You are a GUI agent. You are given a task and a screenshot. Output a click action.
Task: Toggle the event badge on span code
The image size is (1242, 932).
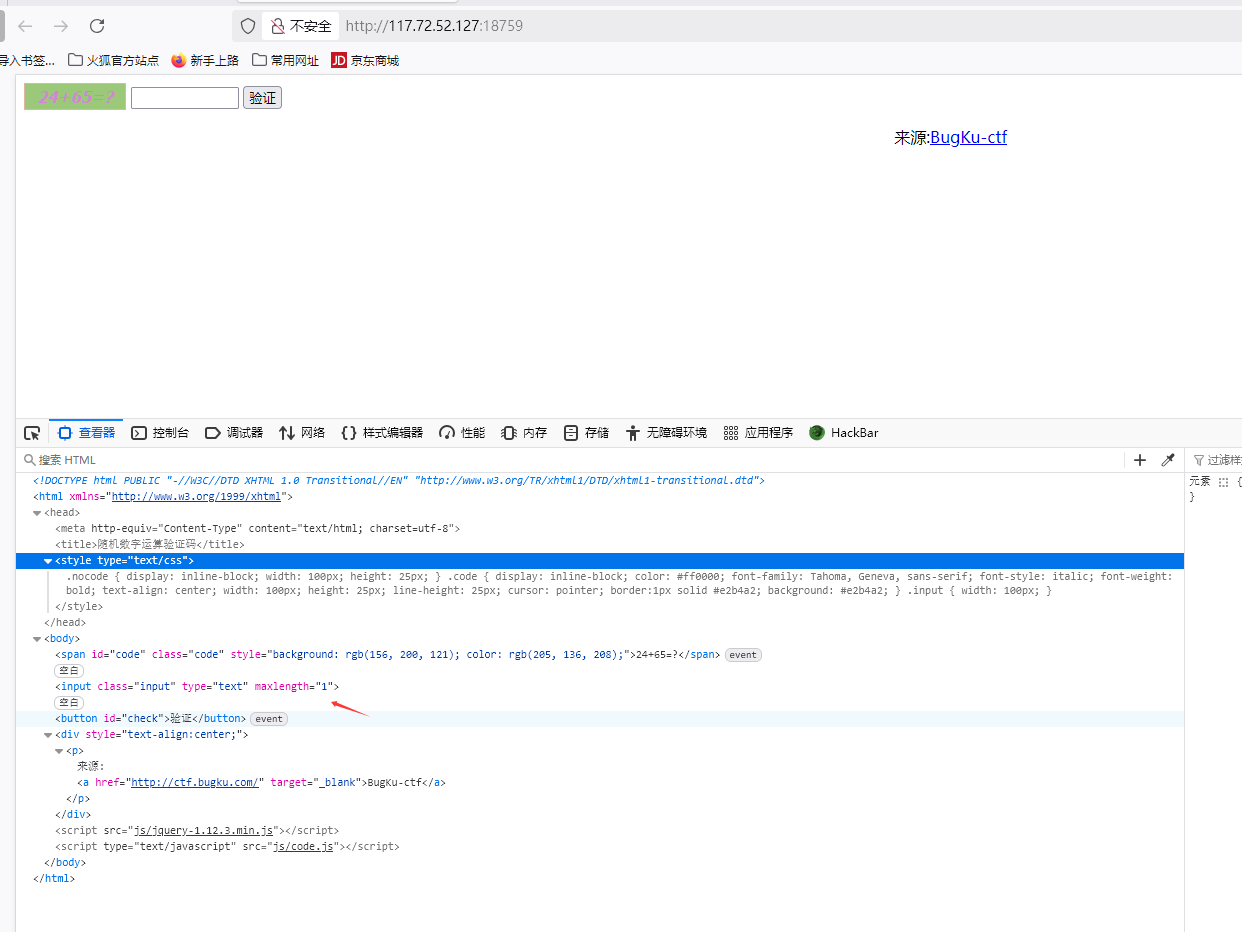click(x=743, y=655)
